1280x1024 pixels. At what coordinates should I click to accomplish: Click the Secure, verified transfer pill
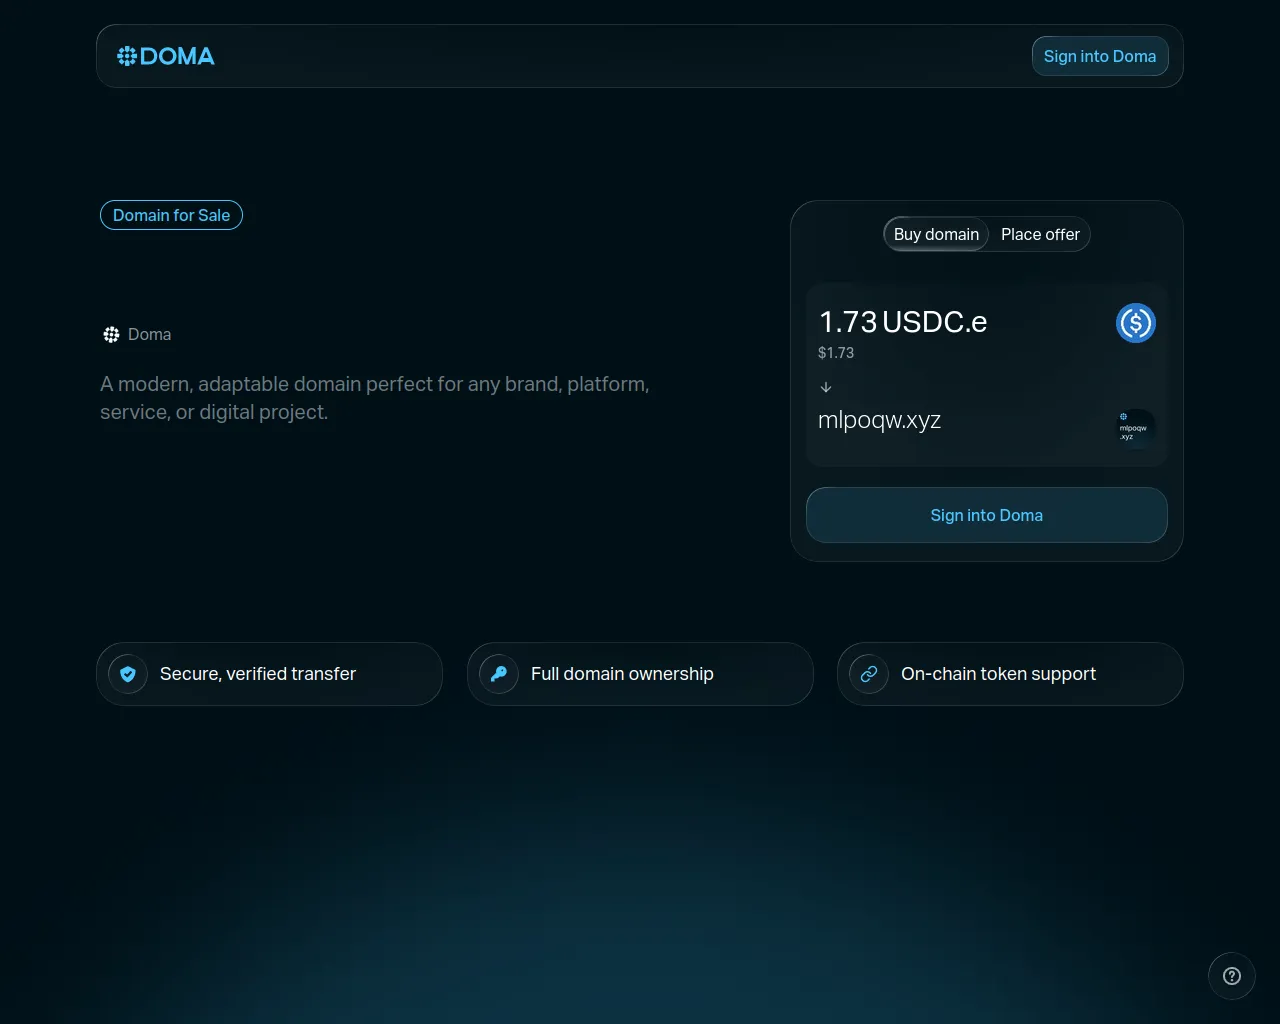[269, 674]
